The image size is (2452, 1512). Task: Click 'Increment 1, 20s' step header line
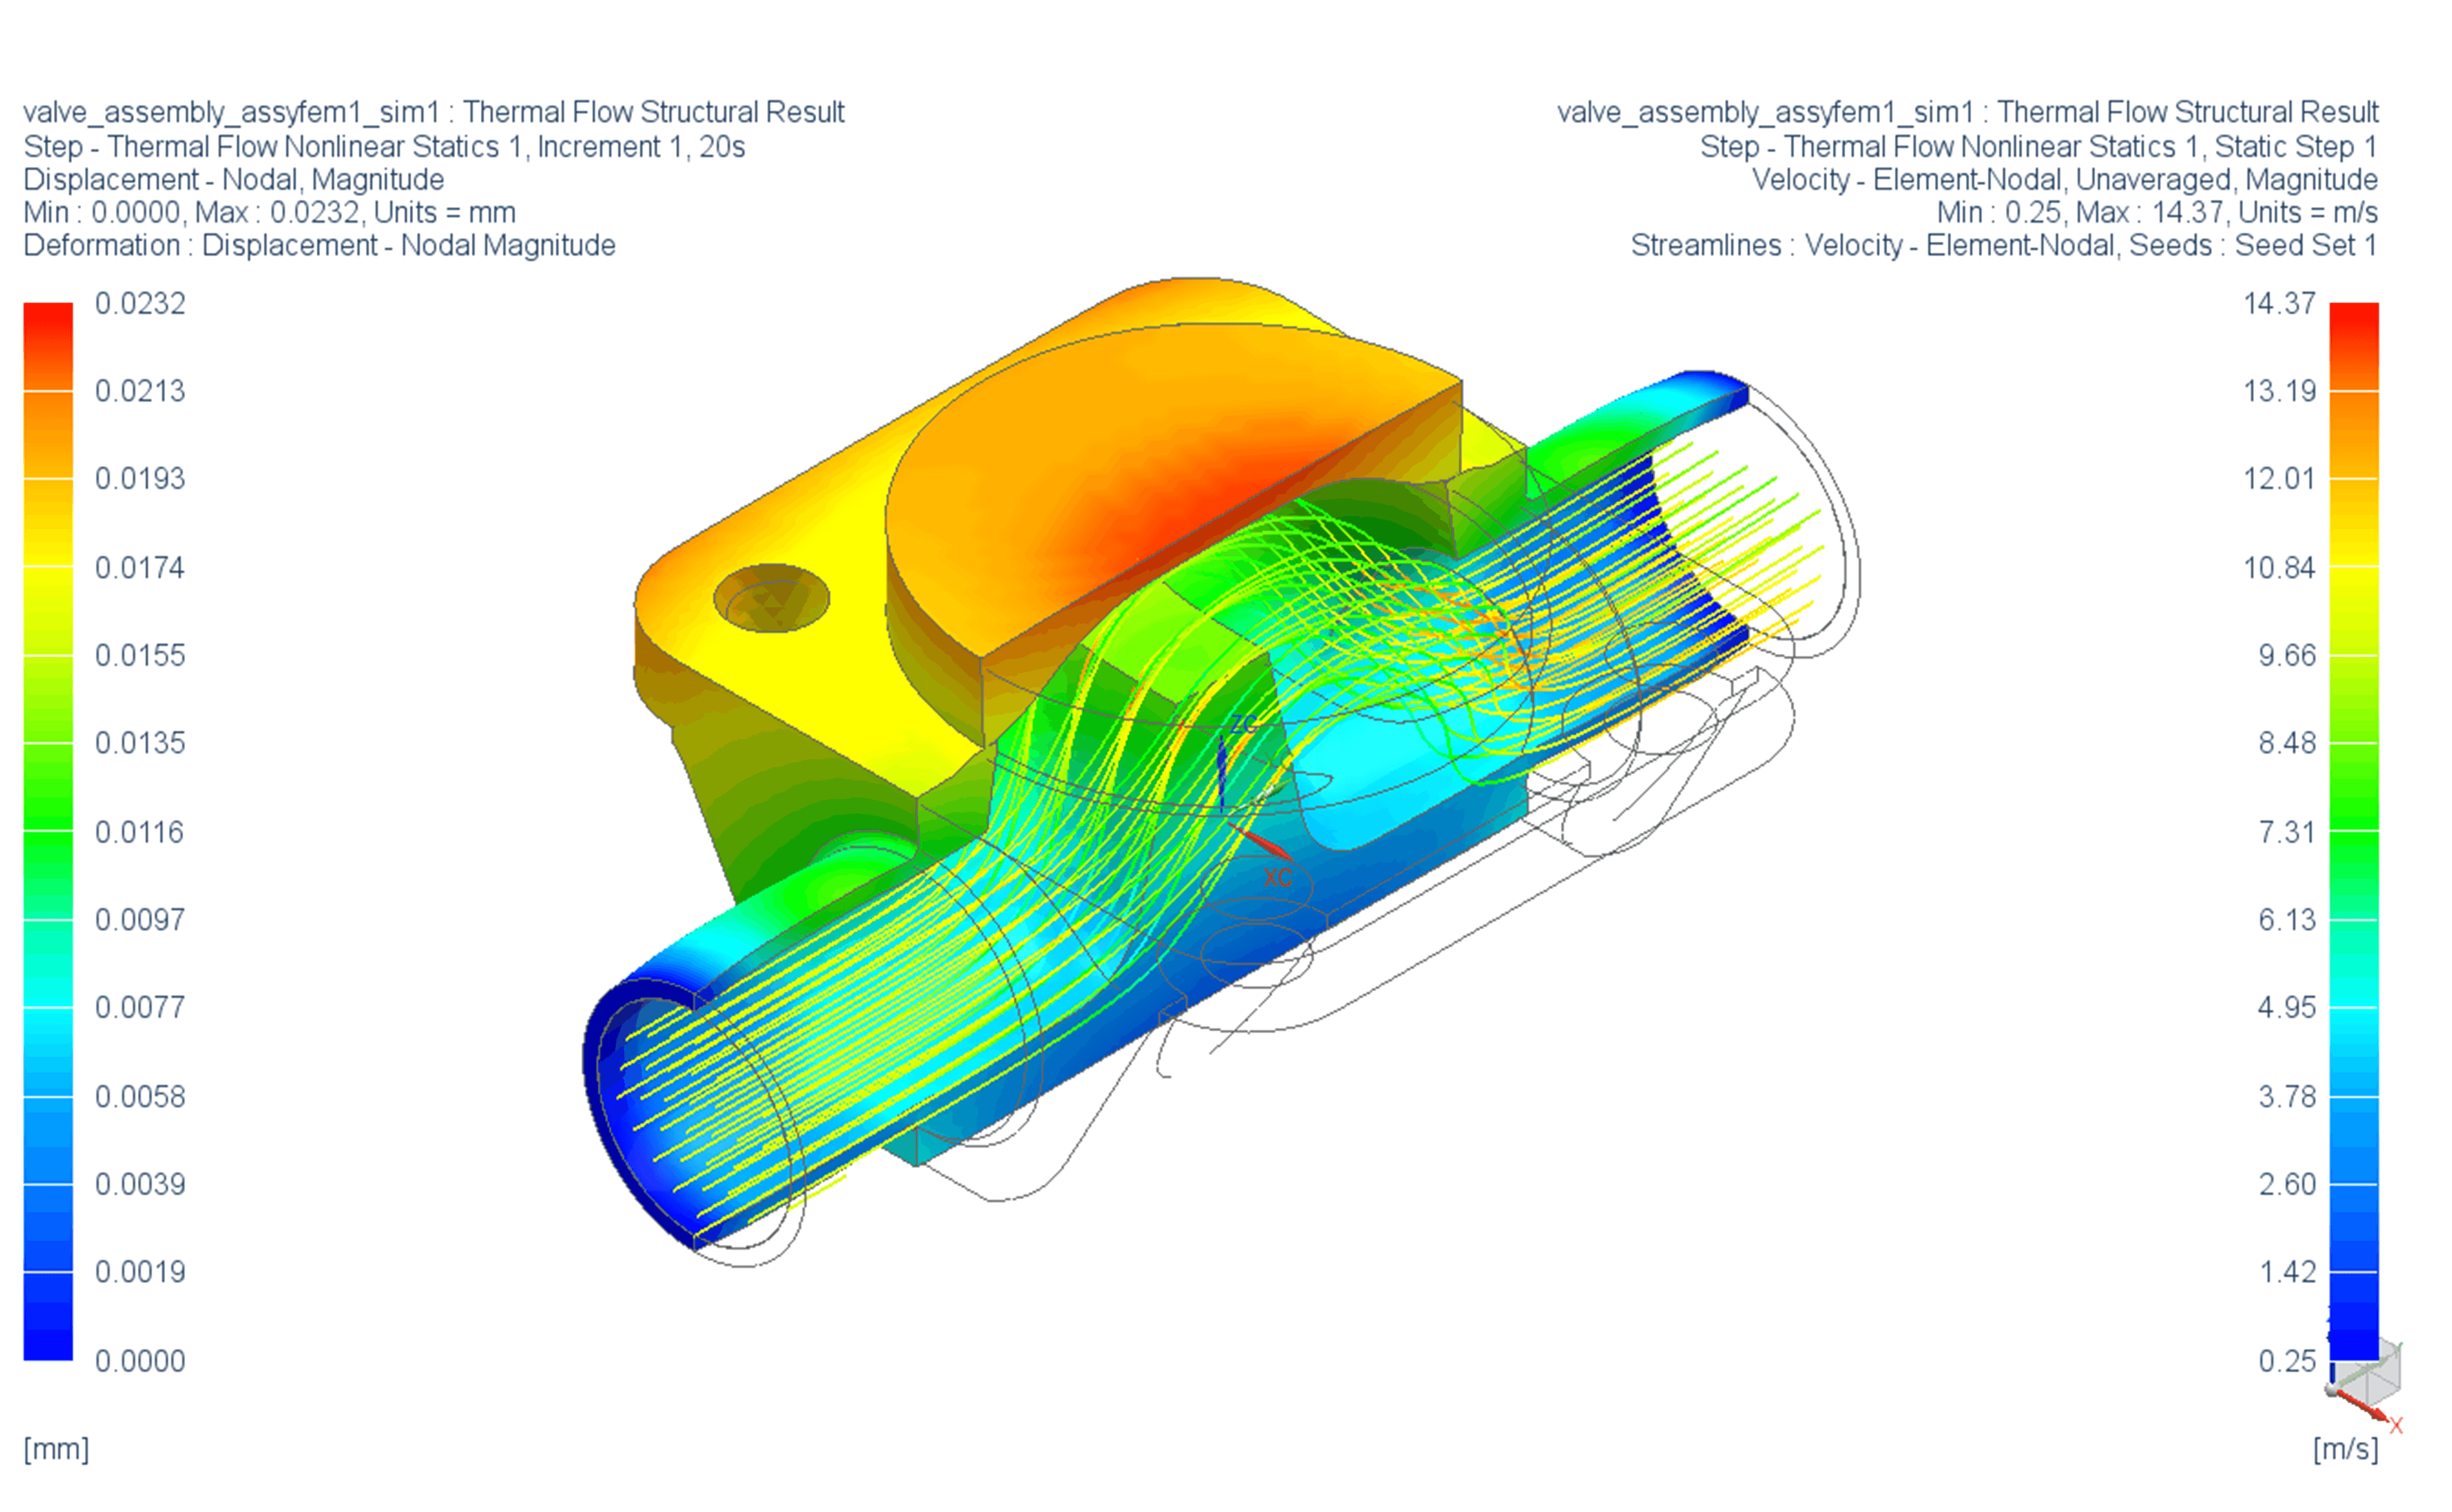(x=384, y=147)
